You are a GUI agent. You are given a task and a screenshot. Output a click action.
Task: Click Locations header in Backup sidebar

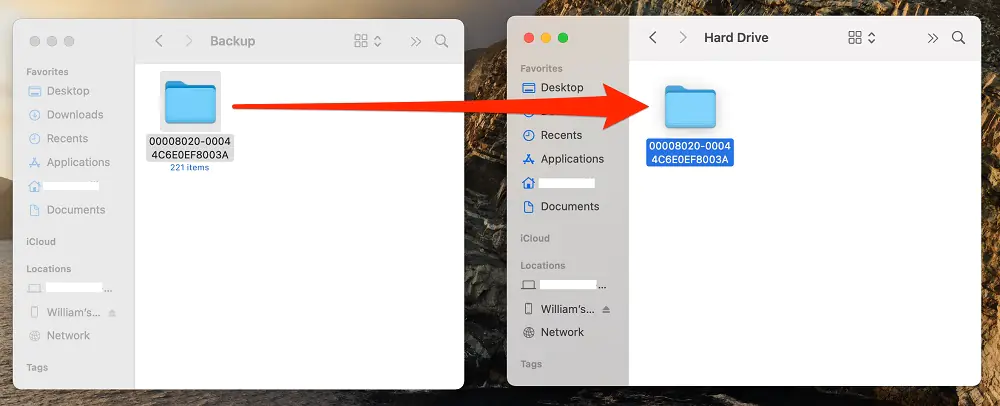click(x=48, y=269)
